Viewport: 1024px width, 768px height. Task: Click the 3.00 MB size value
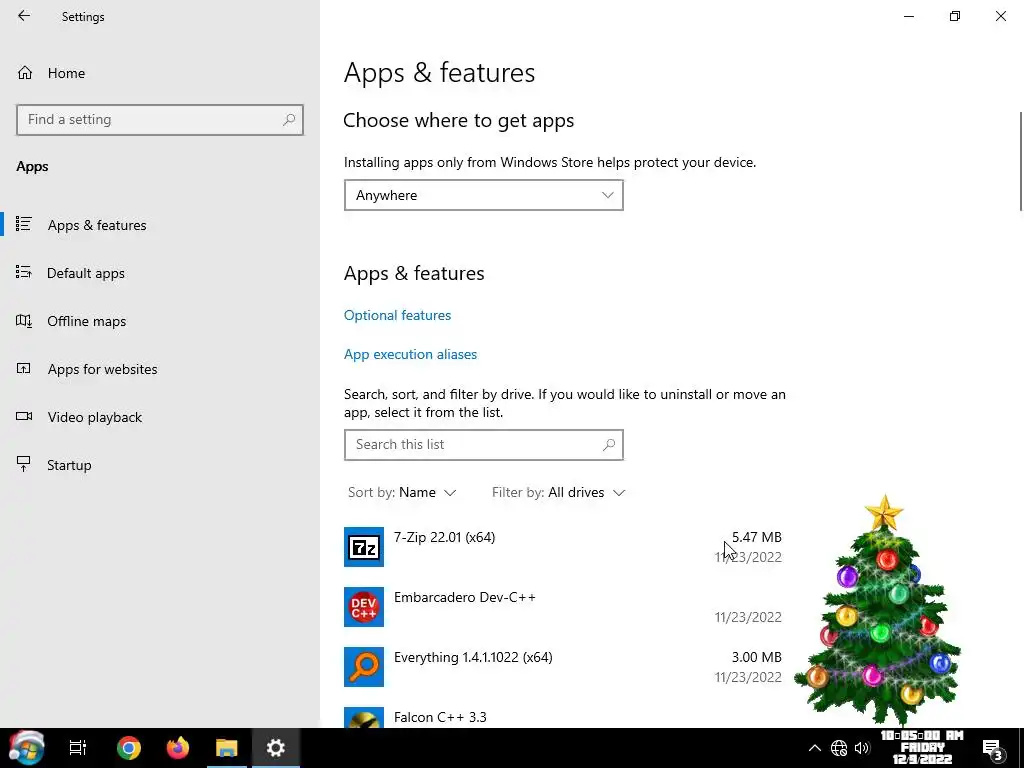coord(756,657)
